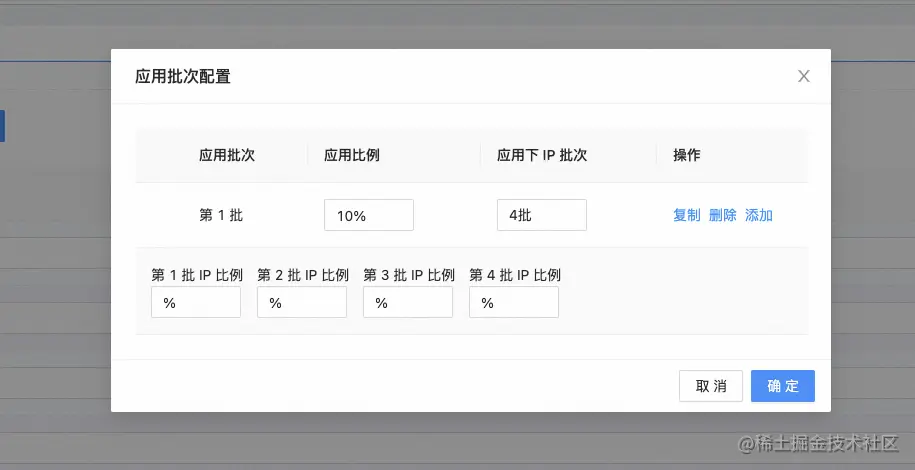Confirm with the 确定 button
This screenshot has height=470, width=915.
tap(783, 386)
